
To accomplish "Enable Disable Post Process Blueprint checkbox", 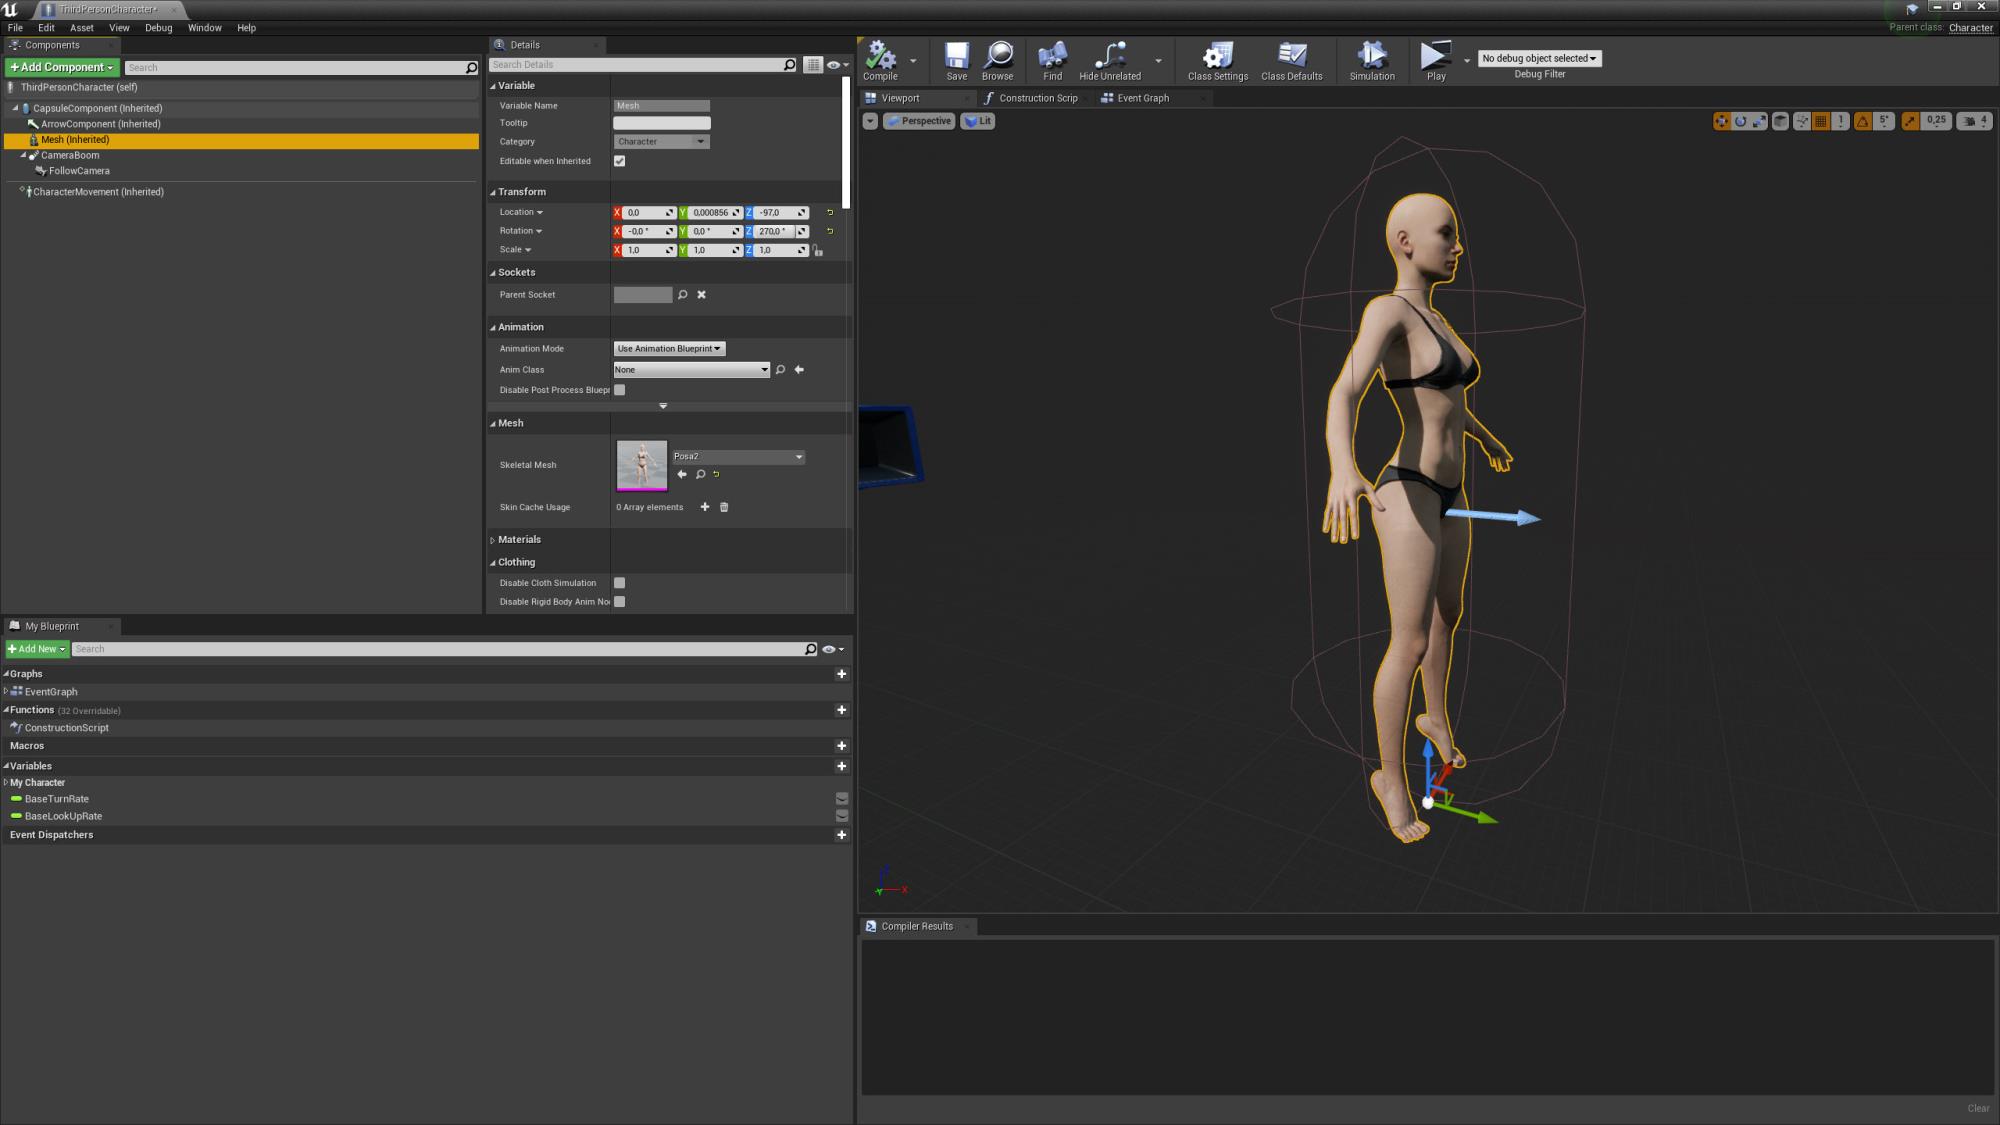I will tap(619, 390).
